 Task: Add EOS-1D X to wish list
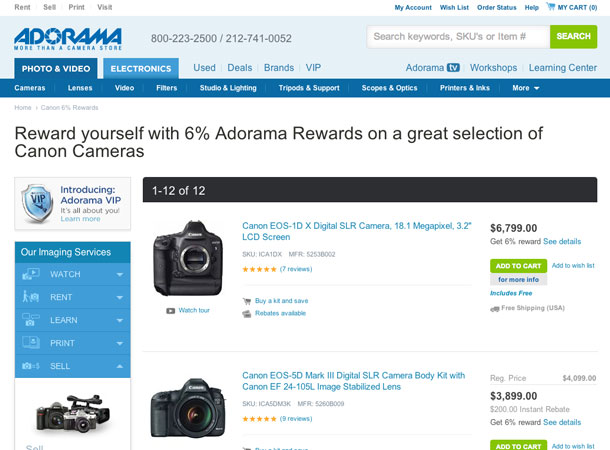(573, 265)
